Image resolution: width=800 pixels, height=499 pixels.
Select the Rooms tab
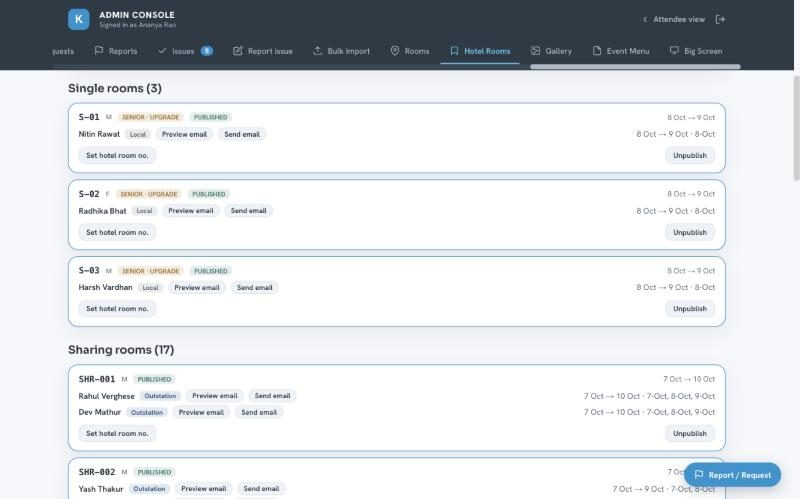(x=410, y=51)
